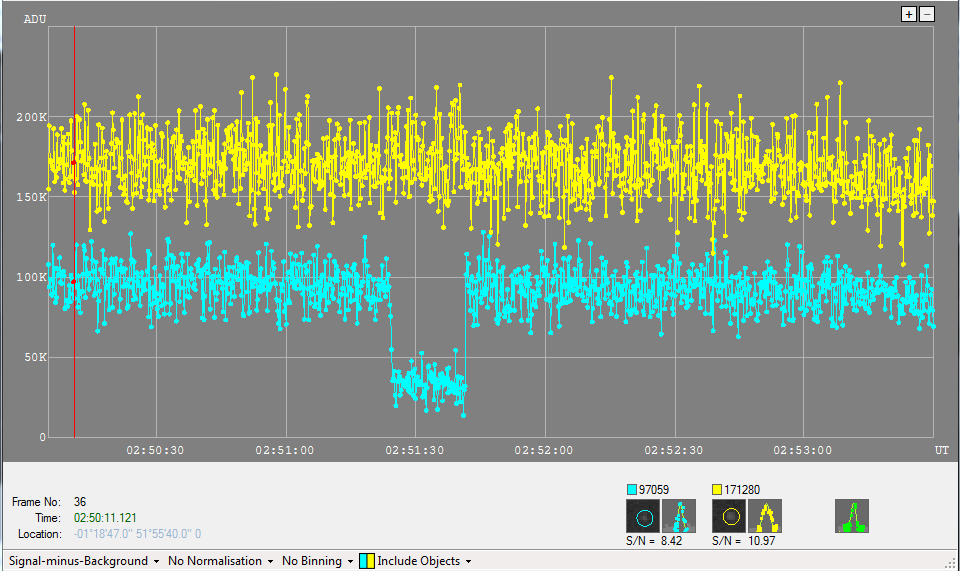The height and width of the screenshot is (571, 960).
Task: Click the window resize grip at corner
Action: coord(952,563)
